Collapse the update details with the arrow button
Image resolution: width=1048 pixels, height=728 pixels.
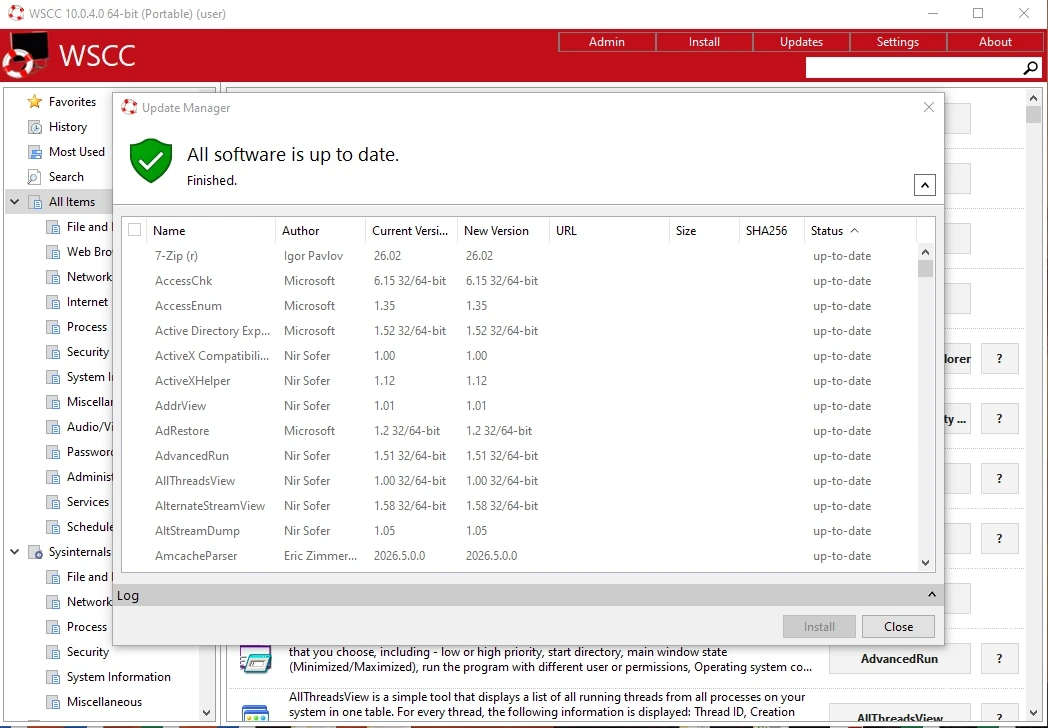click(x=924, y=185)
